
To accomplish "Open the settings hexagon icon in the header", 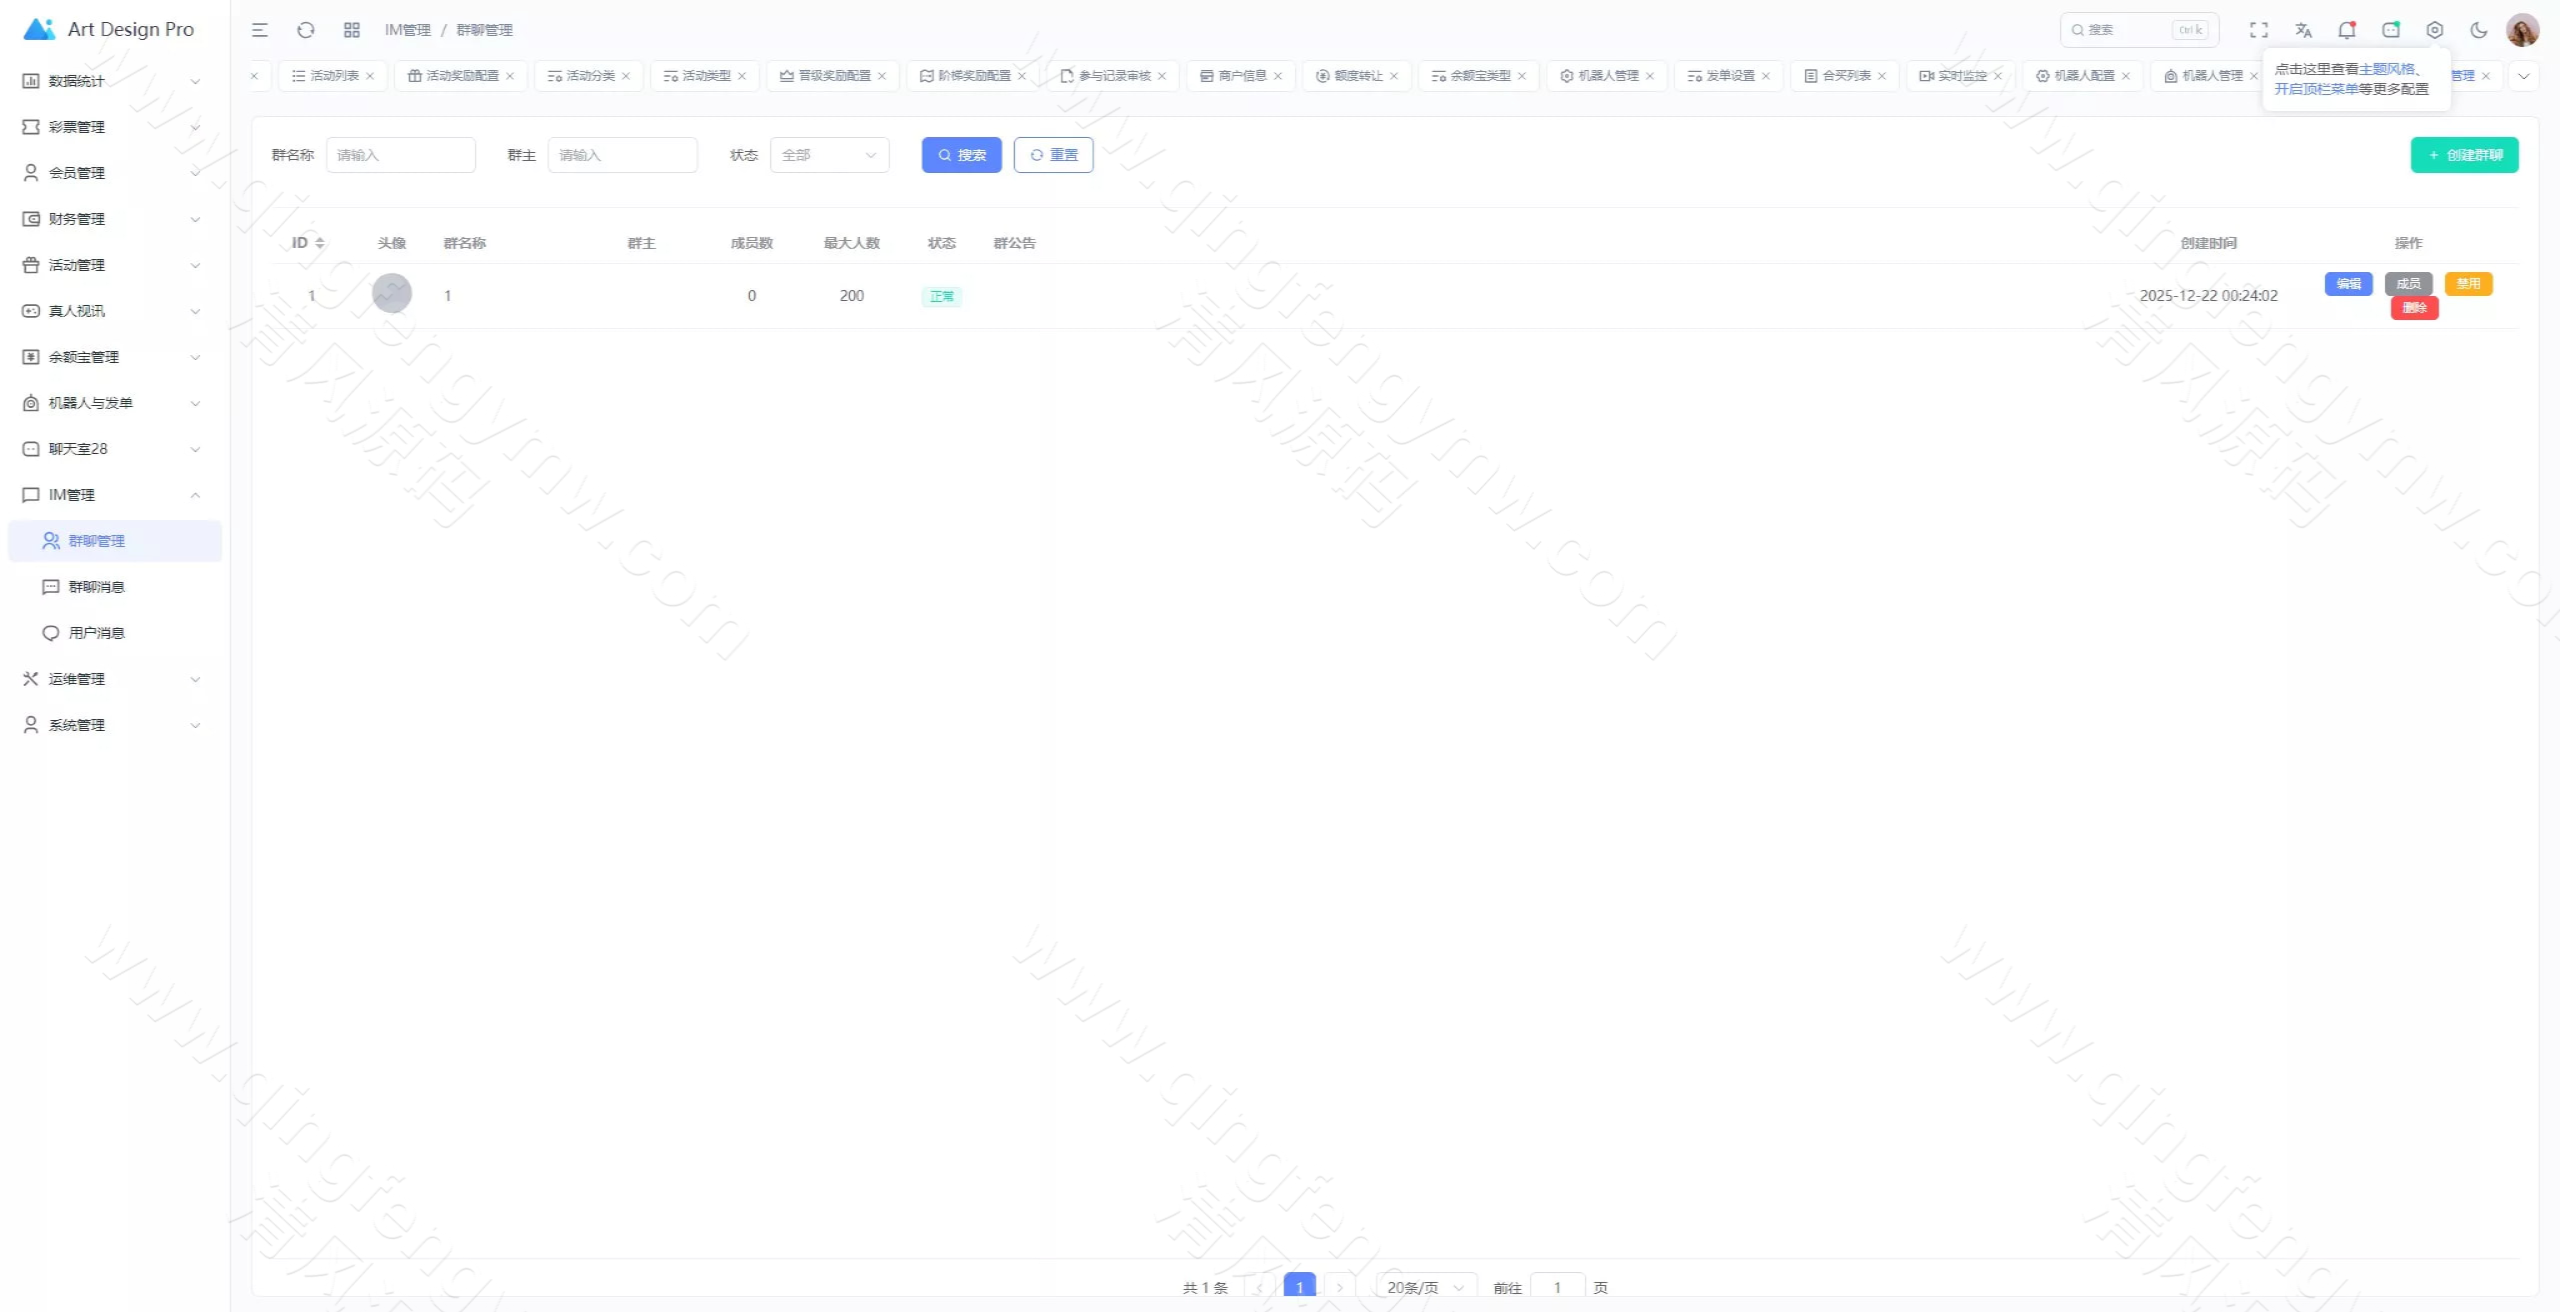I will 2435,30.
